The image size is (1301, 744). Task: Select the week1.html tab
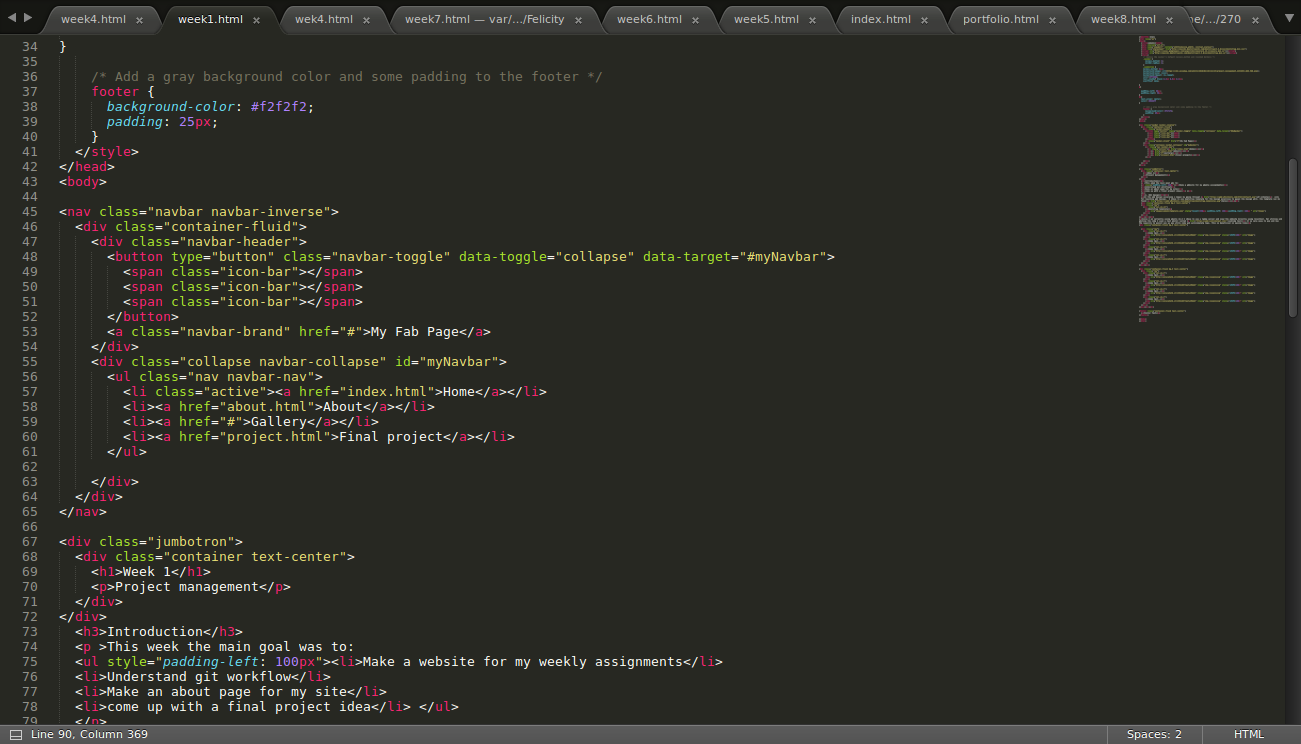[x=210, y=19]
